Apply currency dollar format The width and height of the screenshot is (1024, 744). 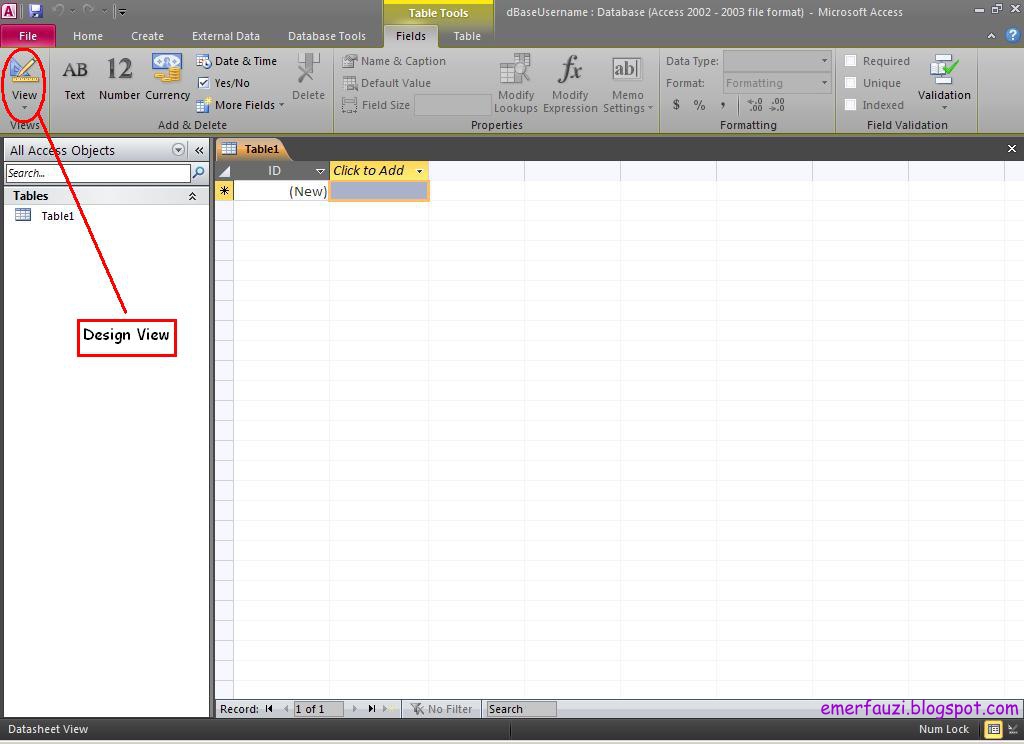(x=676, y=105)
